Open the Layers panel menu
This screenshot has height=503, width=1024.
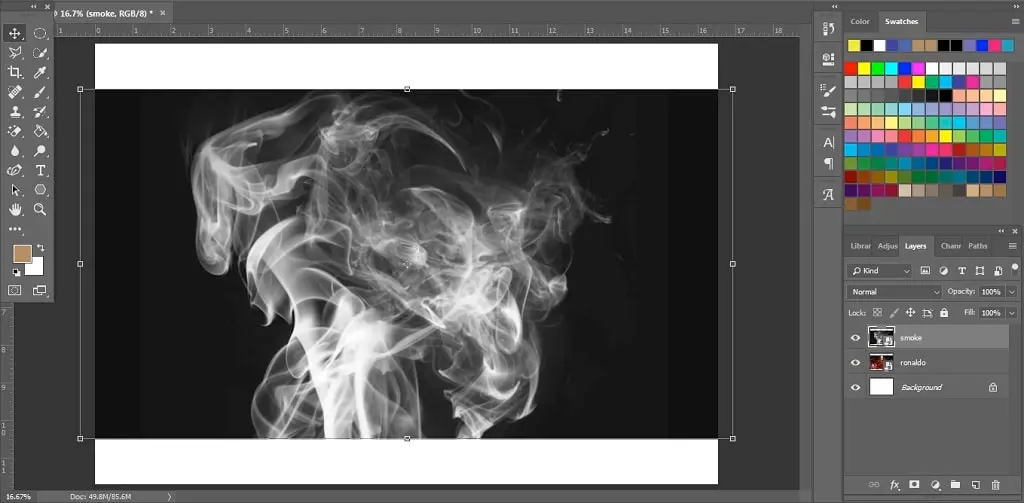tap(1013, 246)
